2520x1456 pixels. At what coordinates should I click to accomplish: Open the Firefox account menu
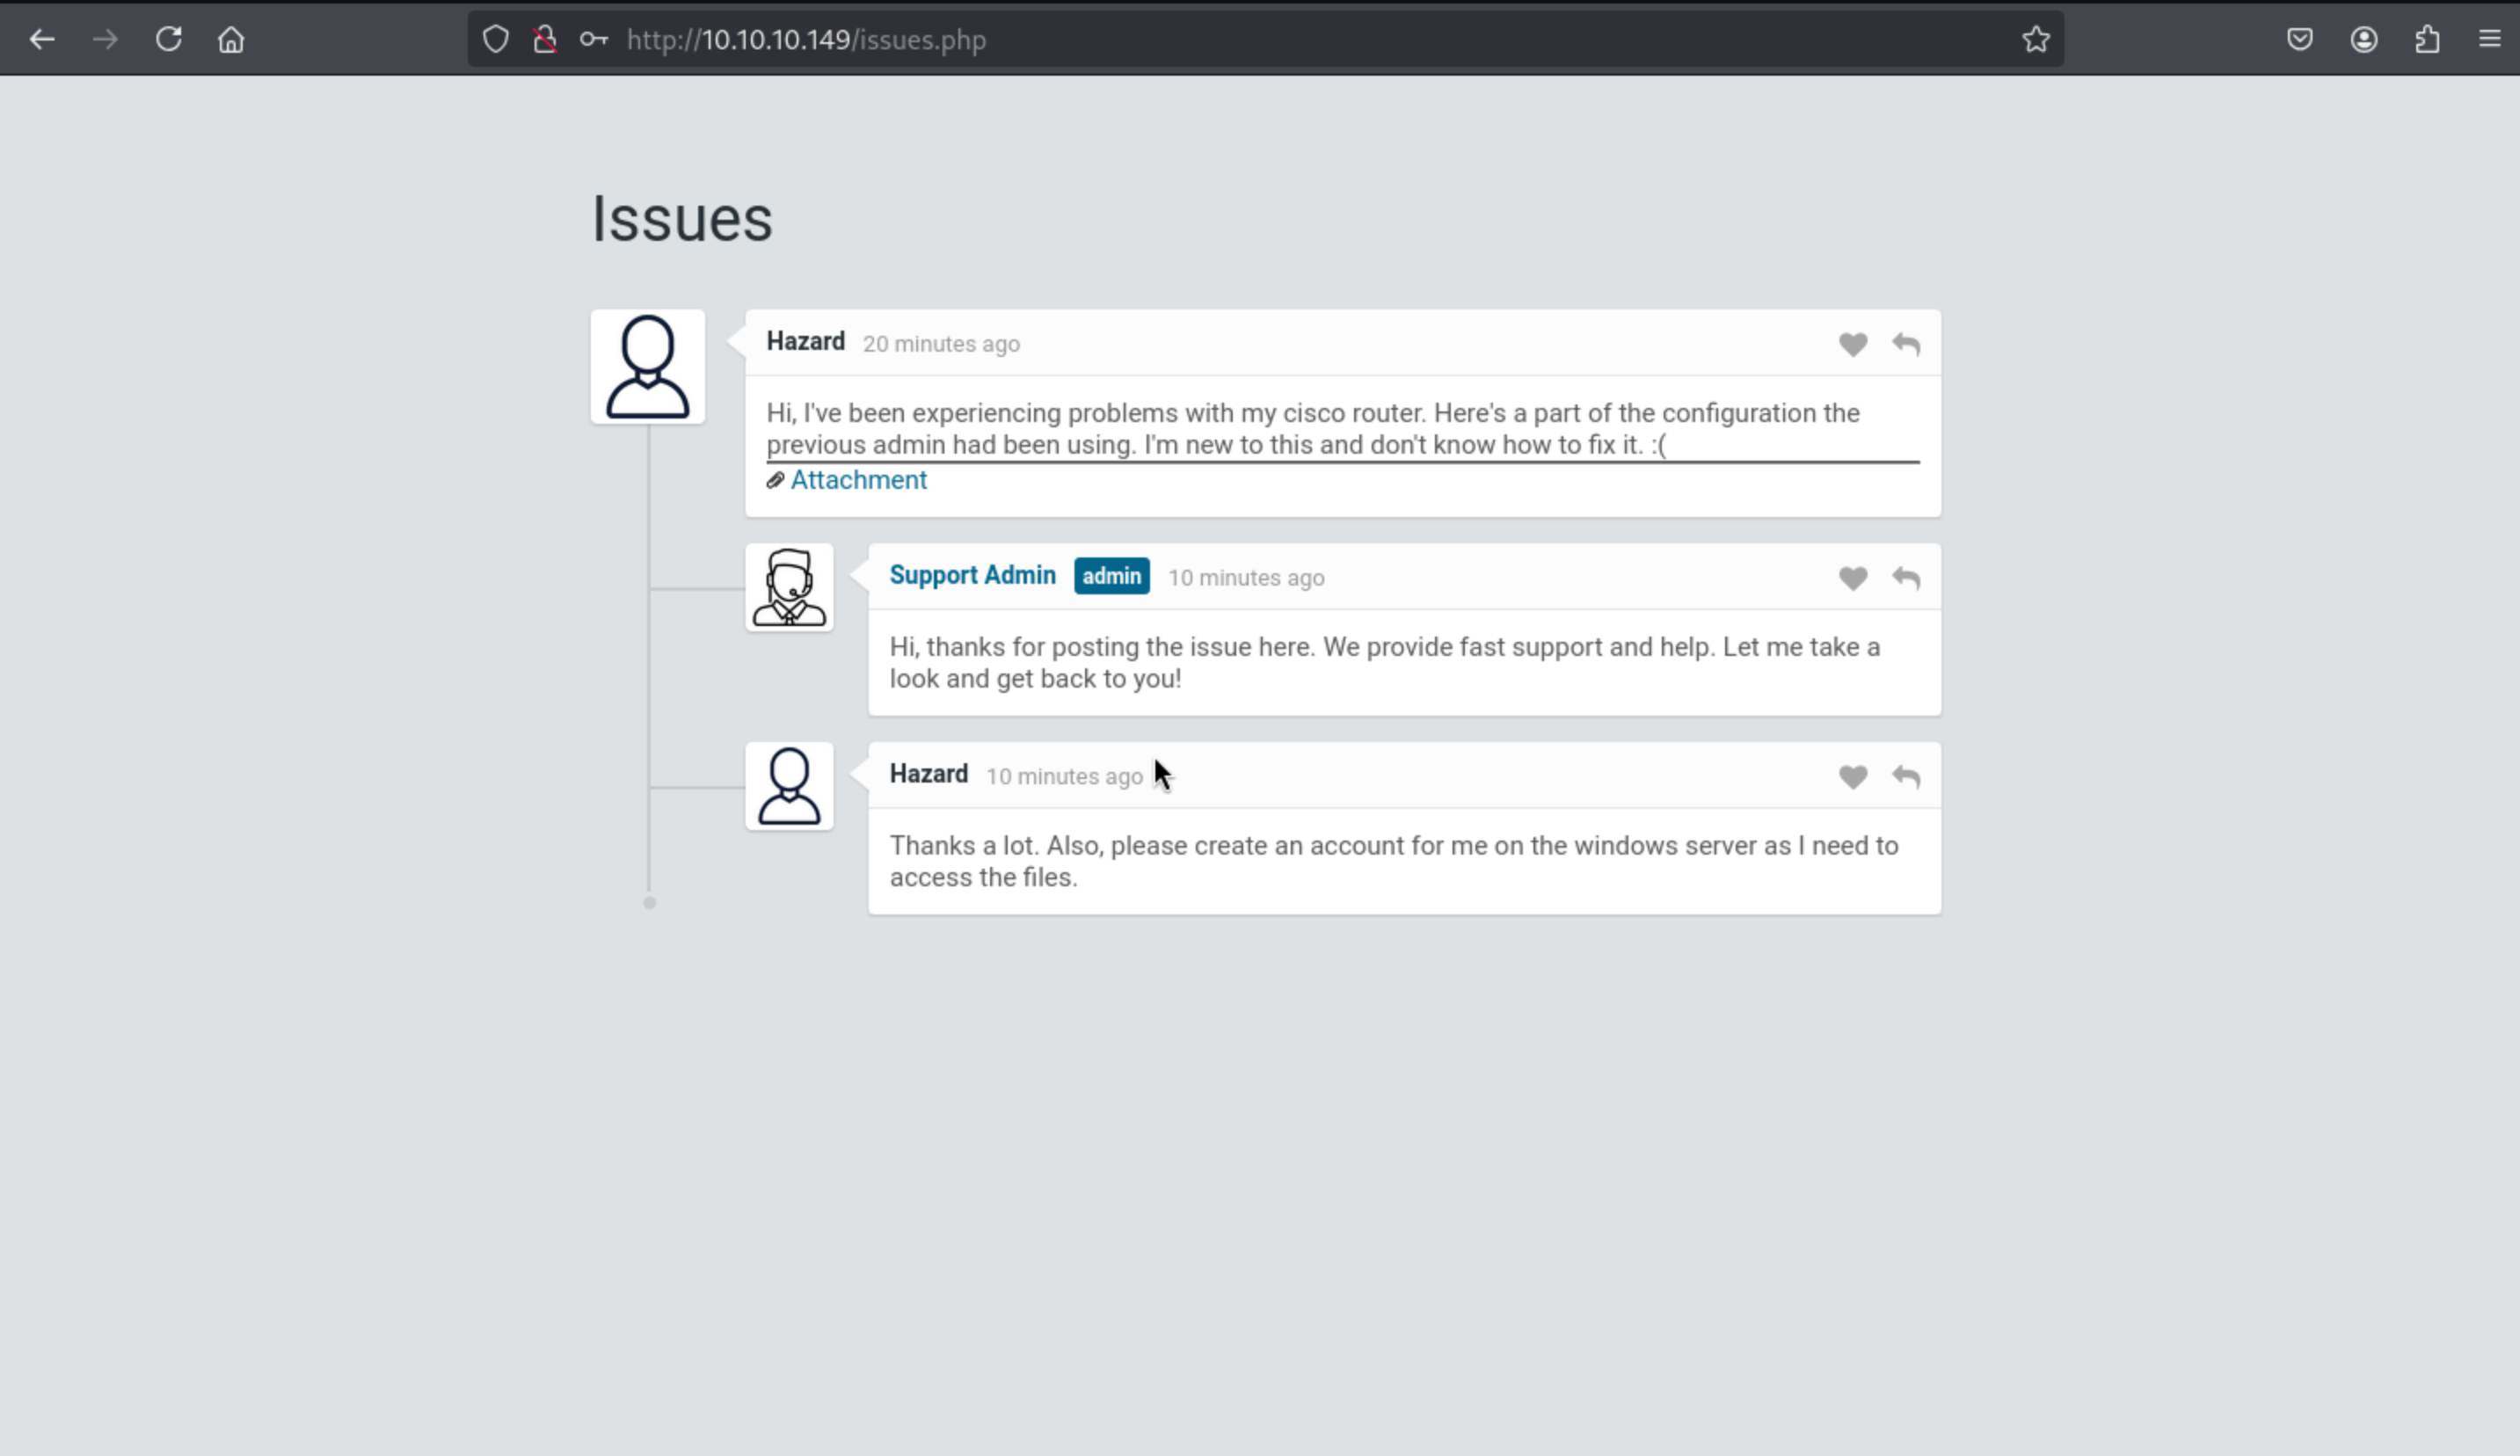2363,40
